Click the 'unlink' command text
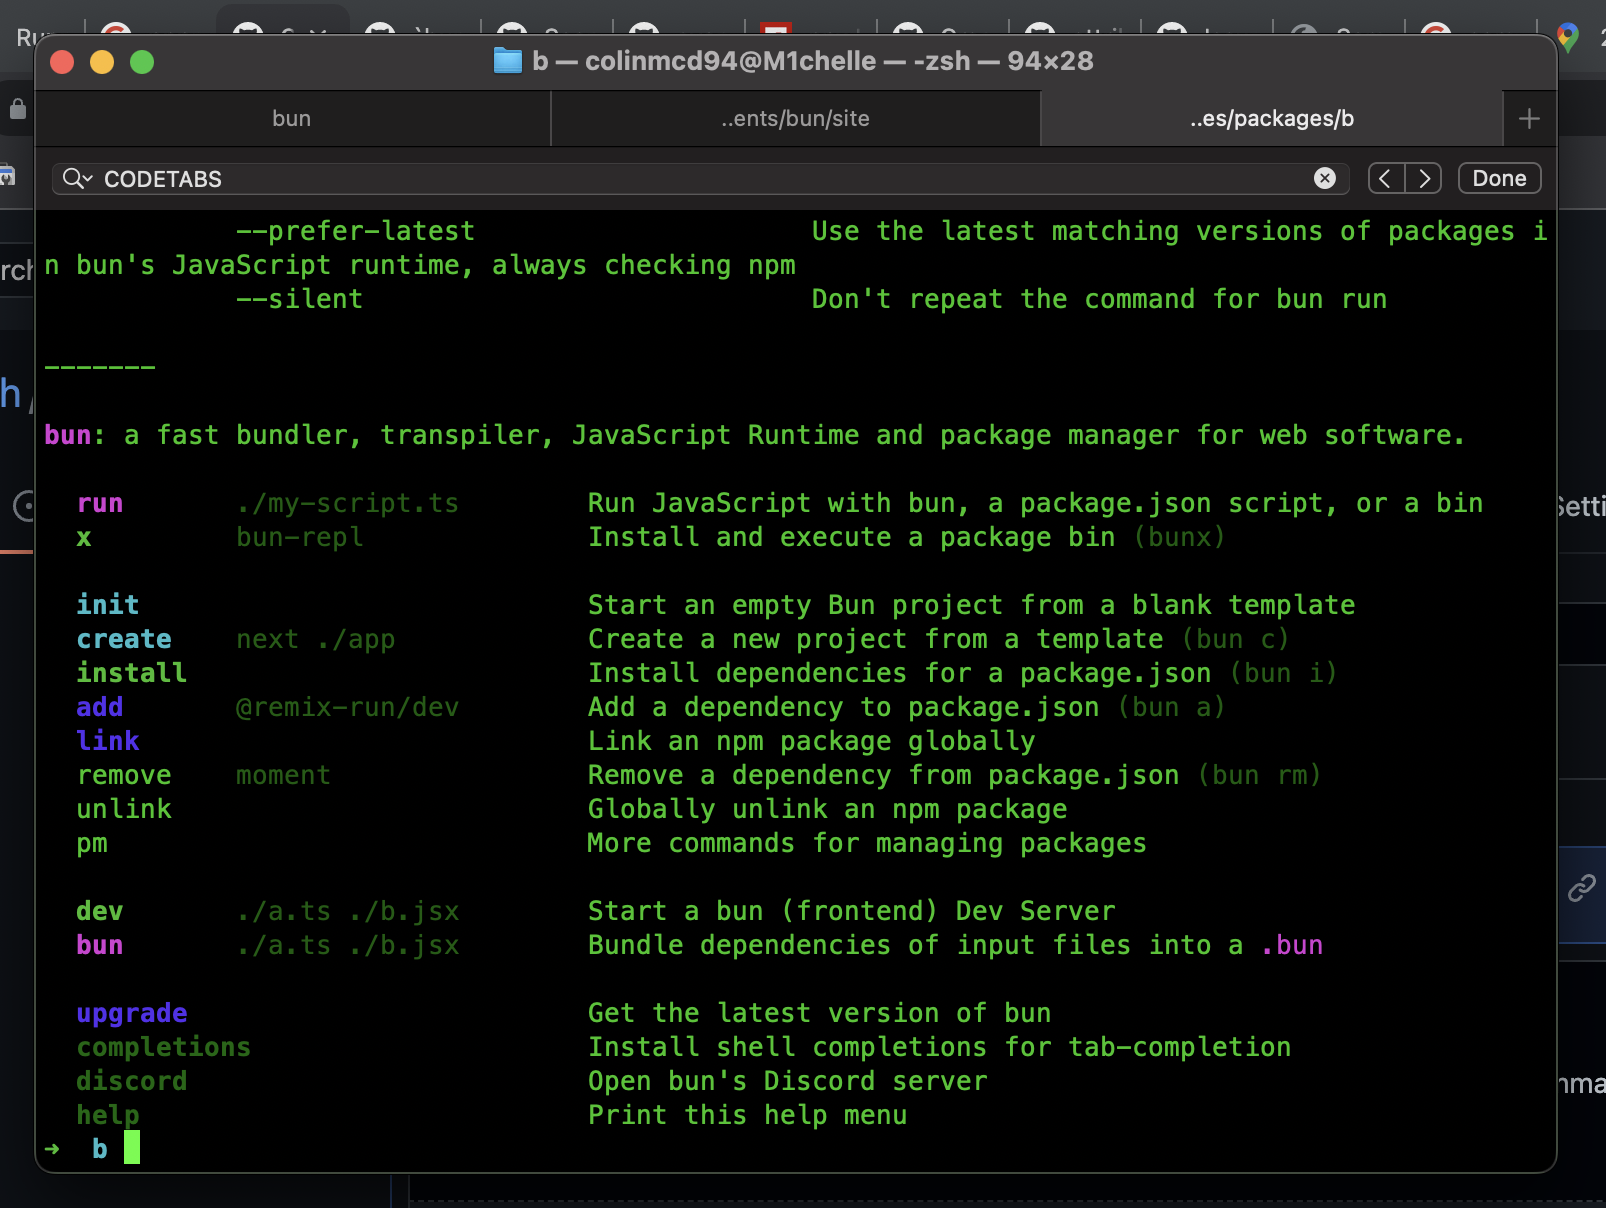Viewport: 1606px width, 1208px height. 124,809
